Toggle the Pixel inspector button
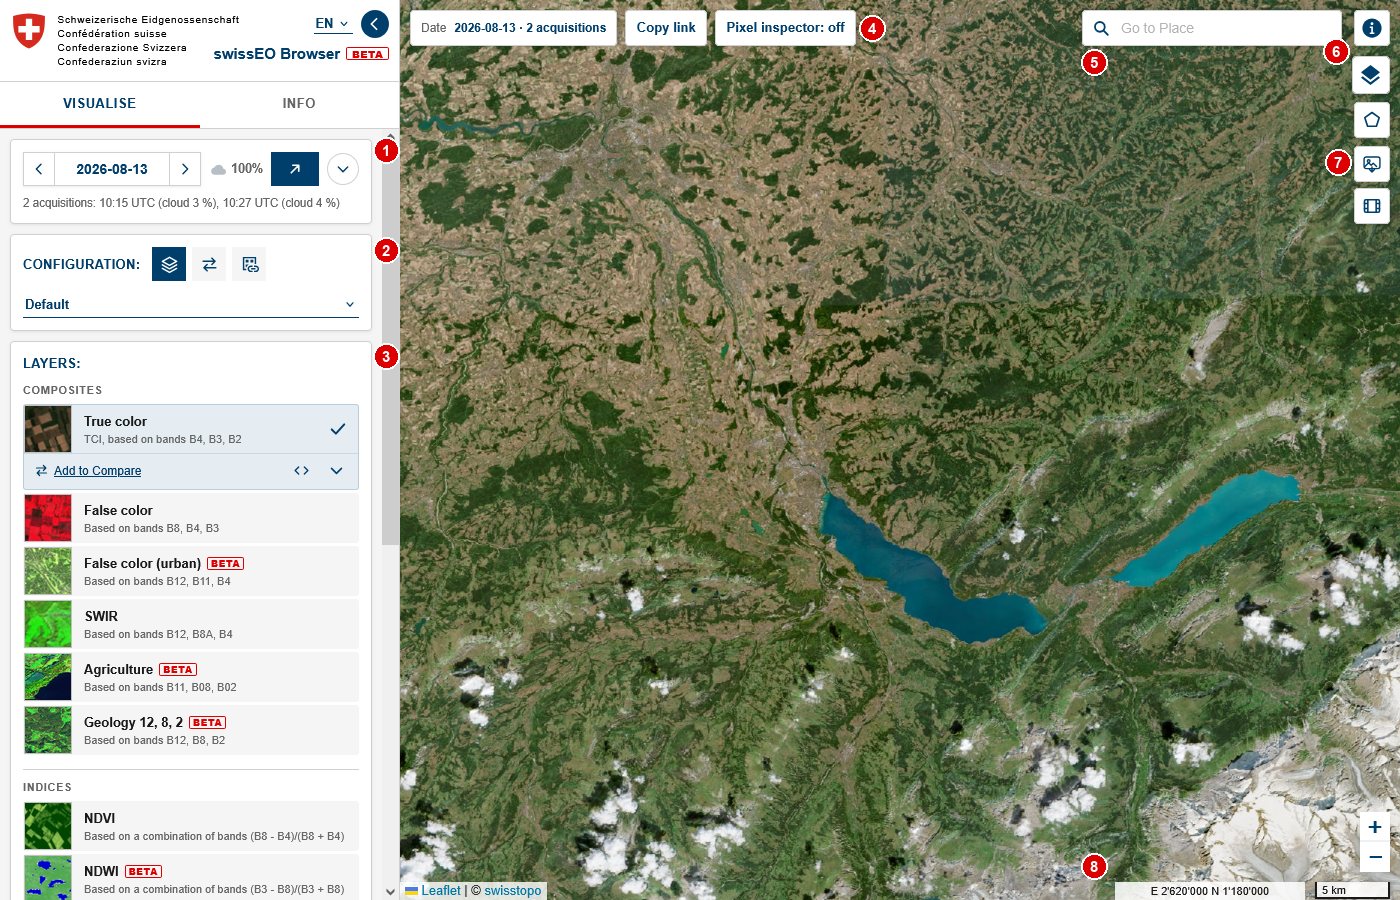The width and height of the screenshot is (1400, 900). pyautogui.click(x=785, y=28)
